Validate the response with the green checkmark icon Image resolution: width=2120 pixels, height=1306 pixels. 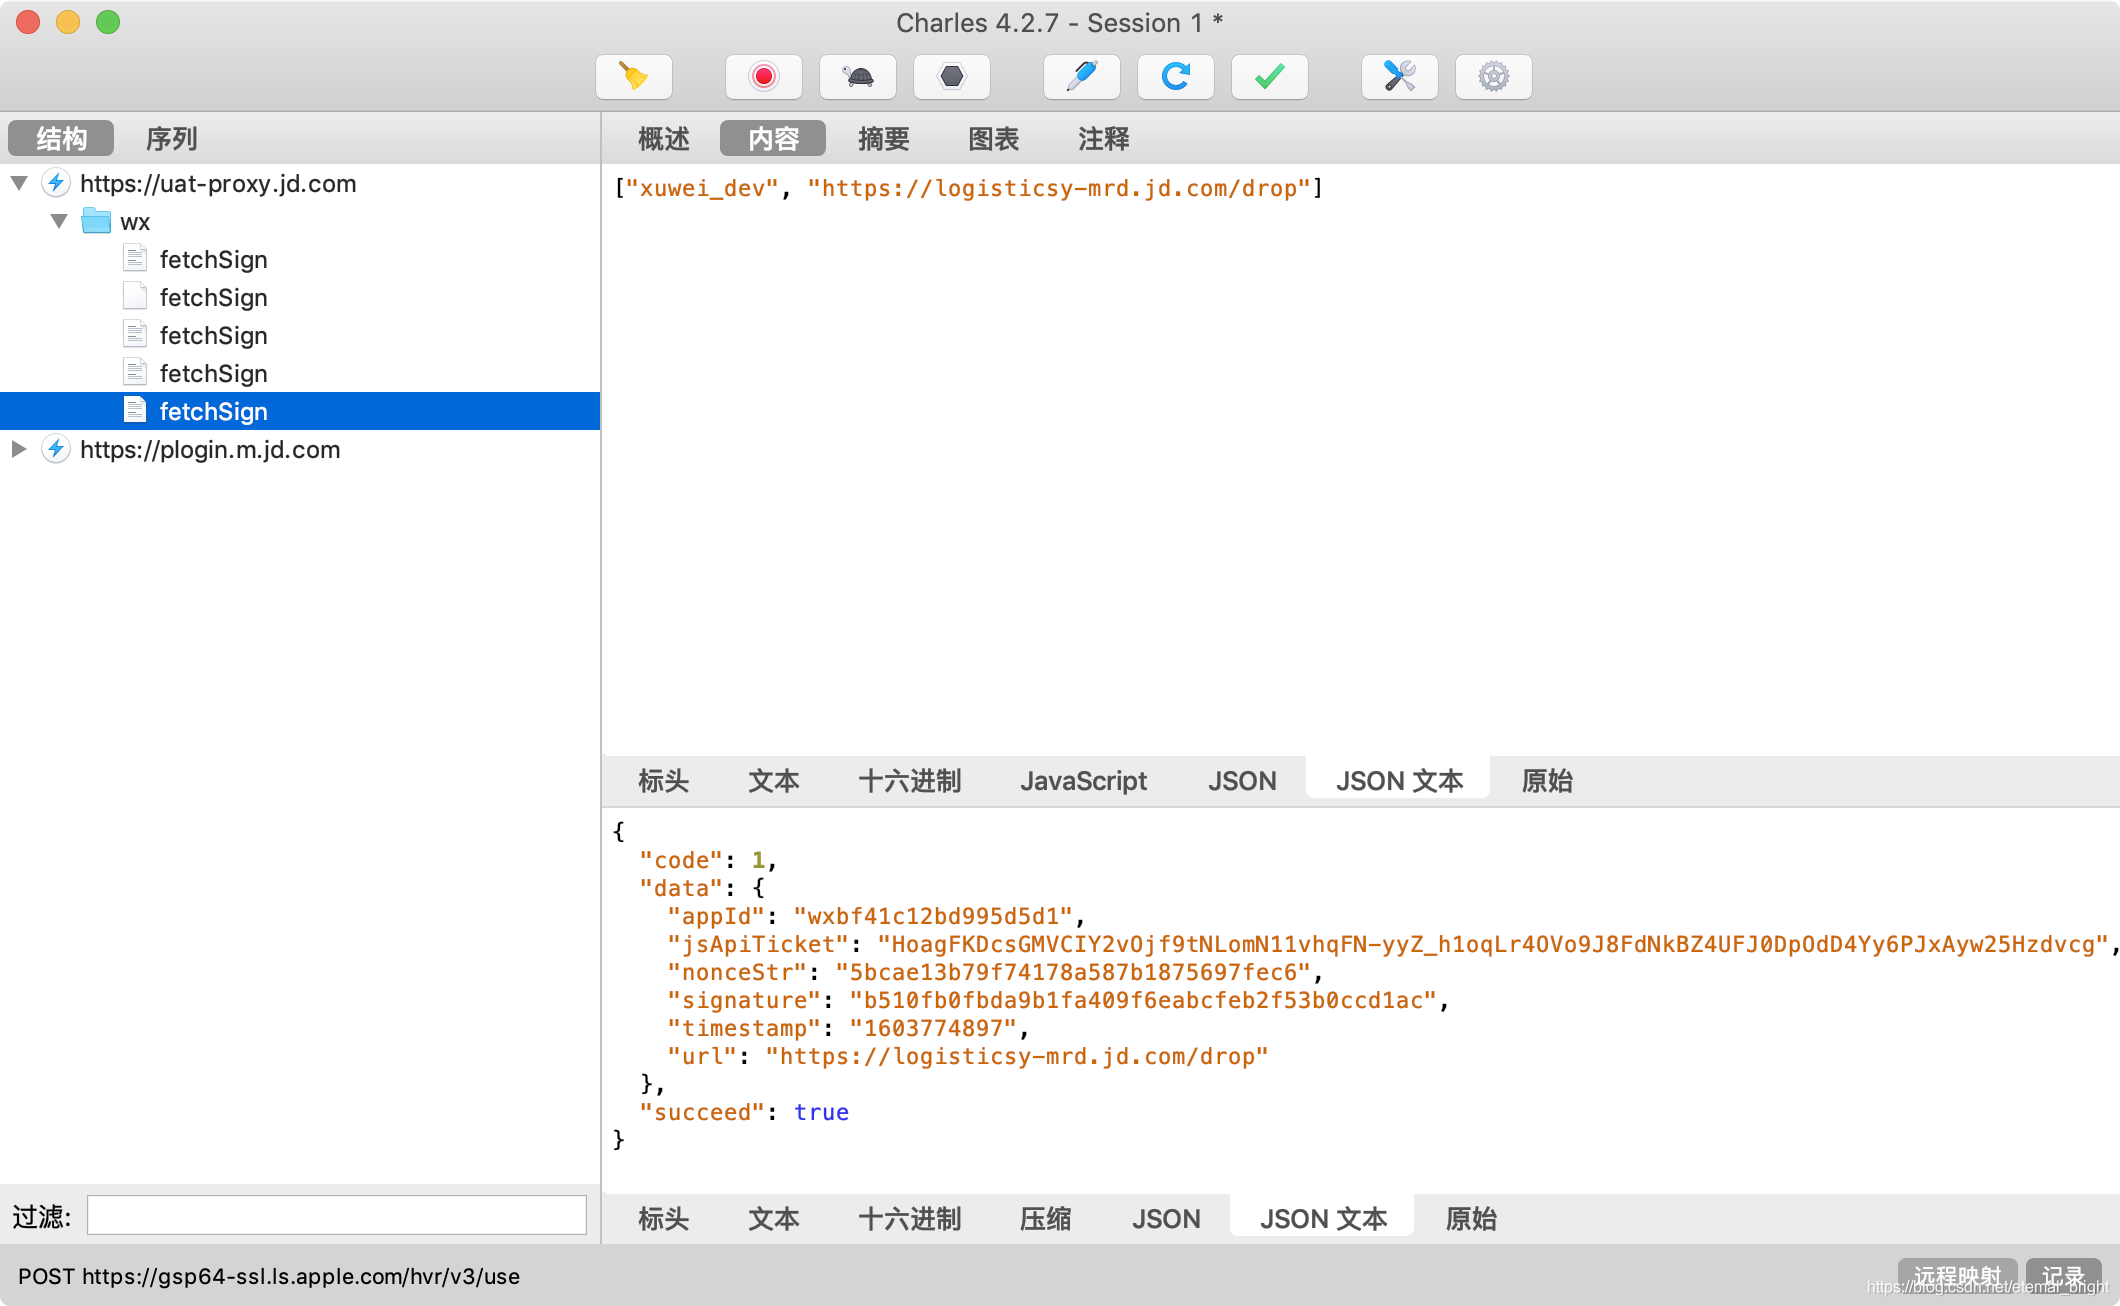1270,77
